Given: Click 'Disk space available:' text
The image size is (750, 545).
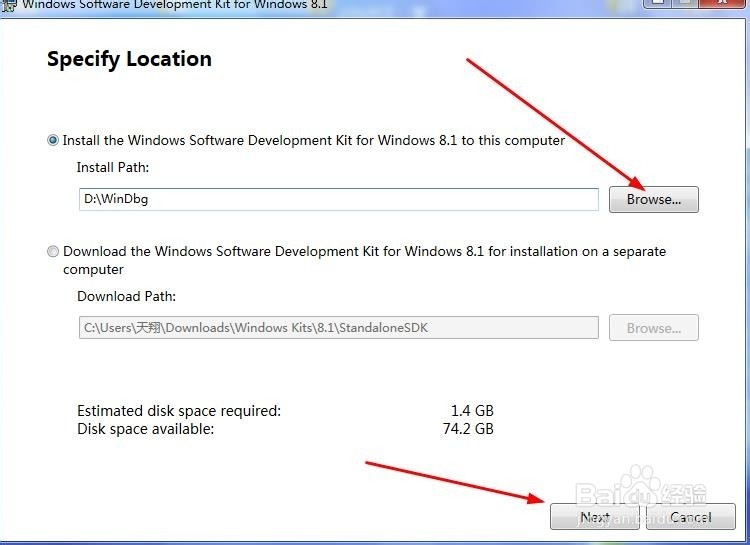Looking at the screenshot, I should pos(145,429).
